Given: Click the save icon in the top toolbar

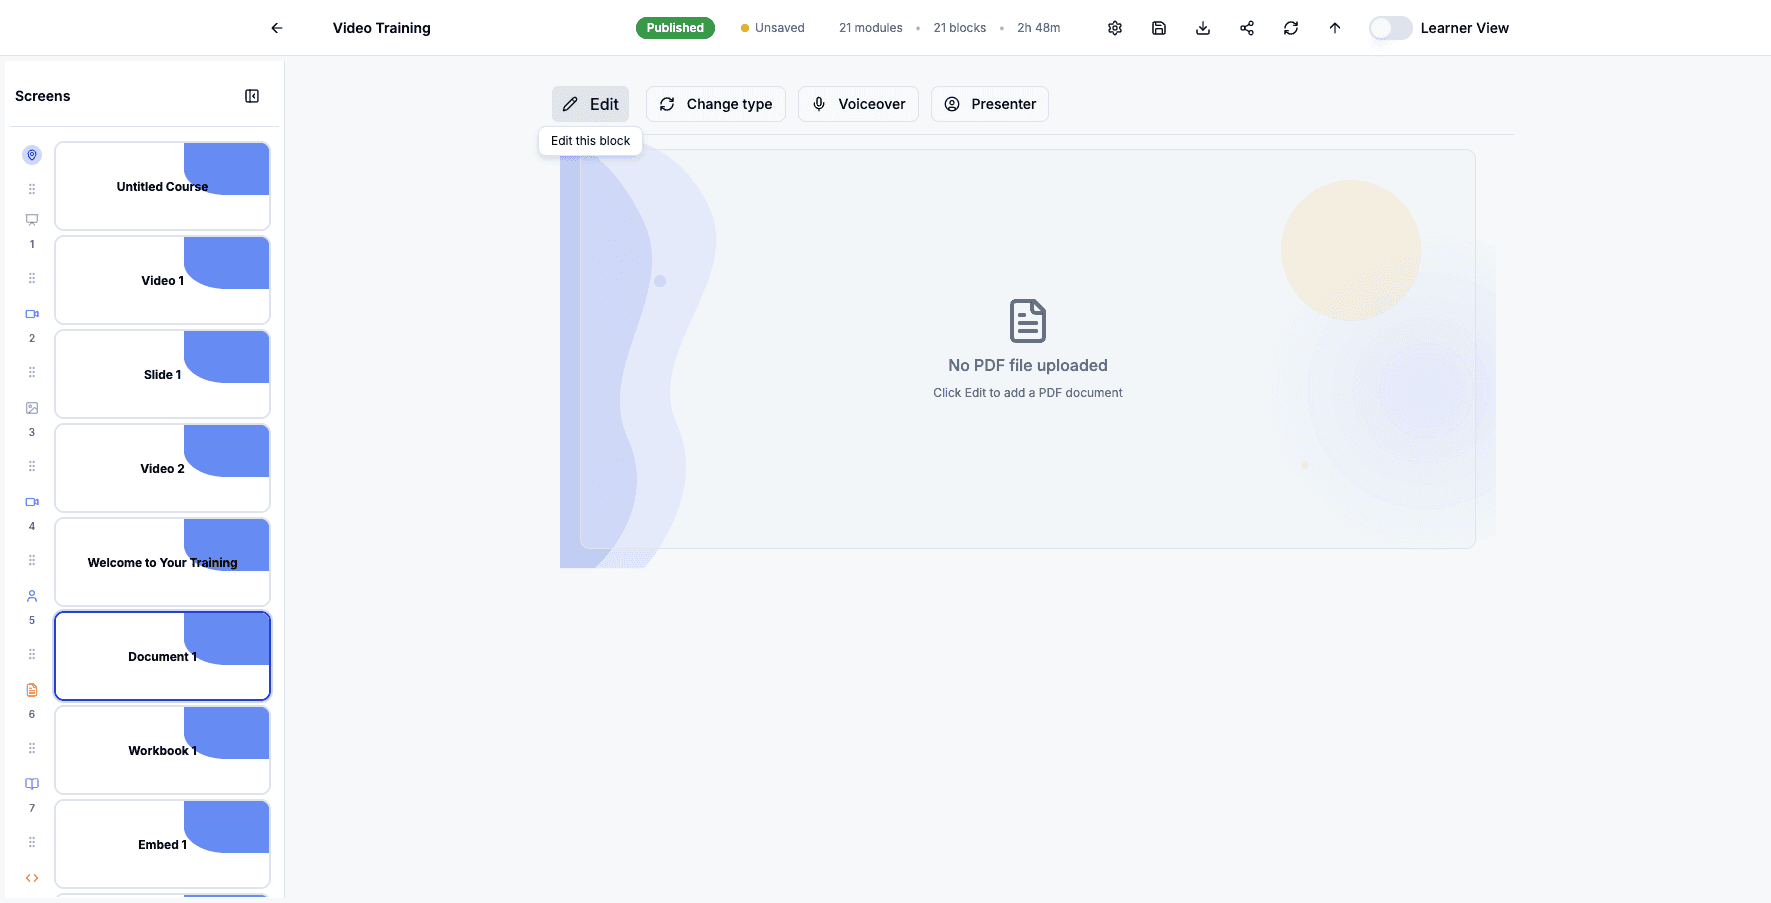Looking at the screenshot, I should [1159, 28].
